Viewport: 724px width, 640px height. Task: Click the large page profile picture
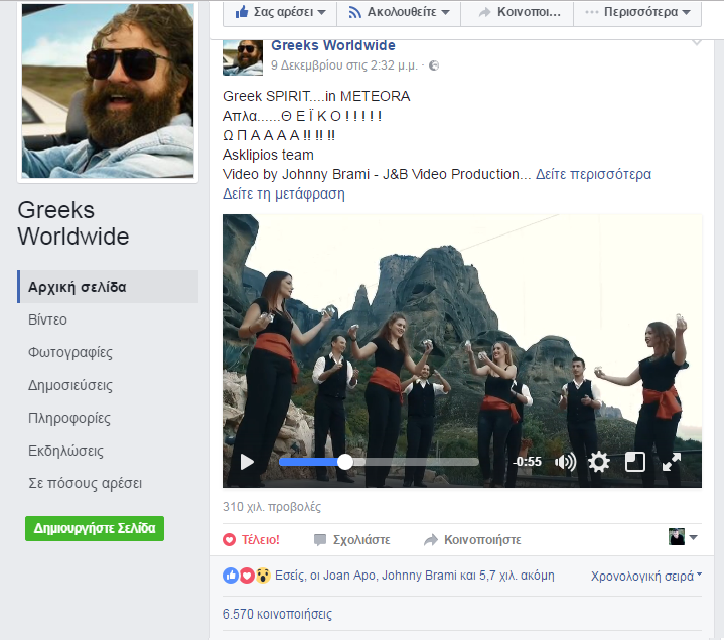[x=107, y=90]
